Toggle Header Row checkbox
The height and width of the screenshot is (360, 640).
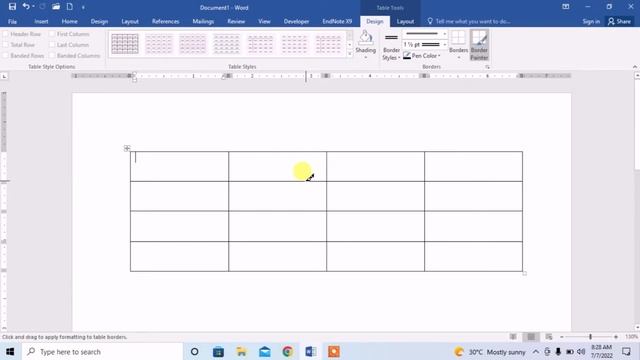tap(6, 34)
